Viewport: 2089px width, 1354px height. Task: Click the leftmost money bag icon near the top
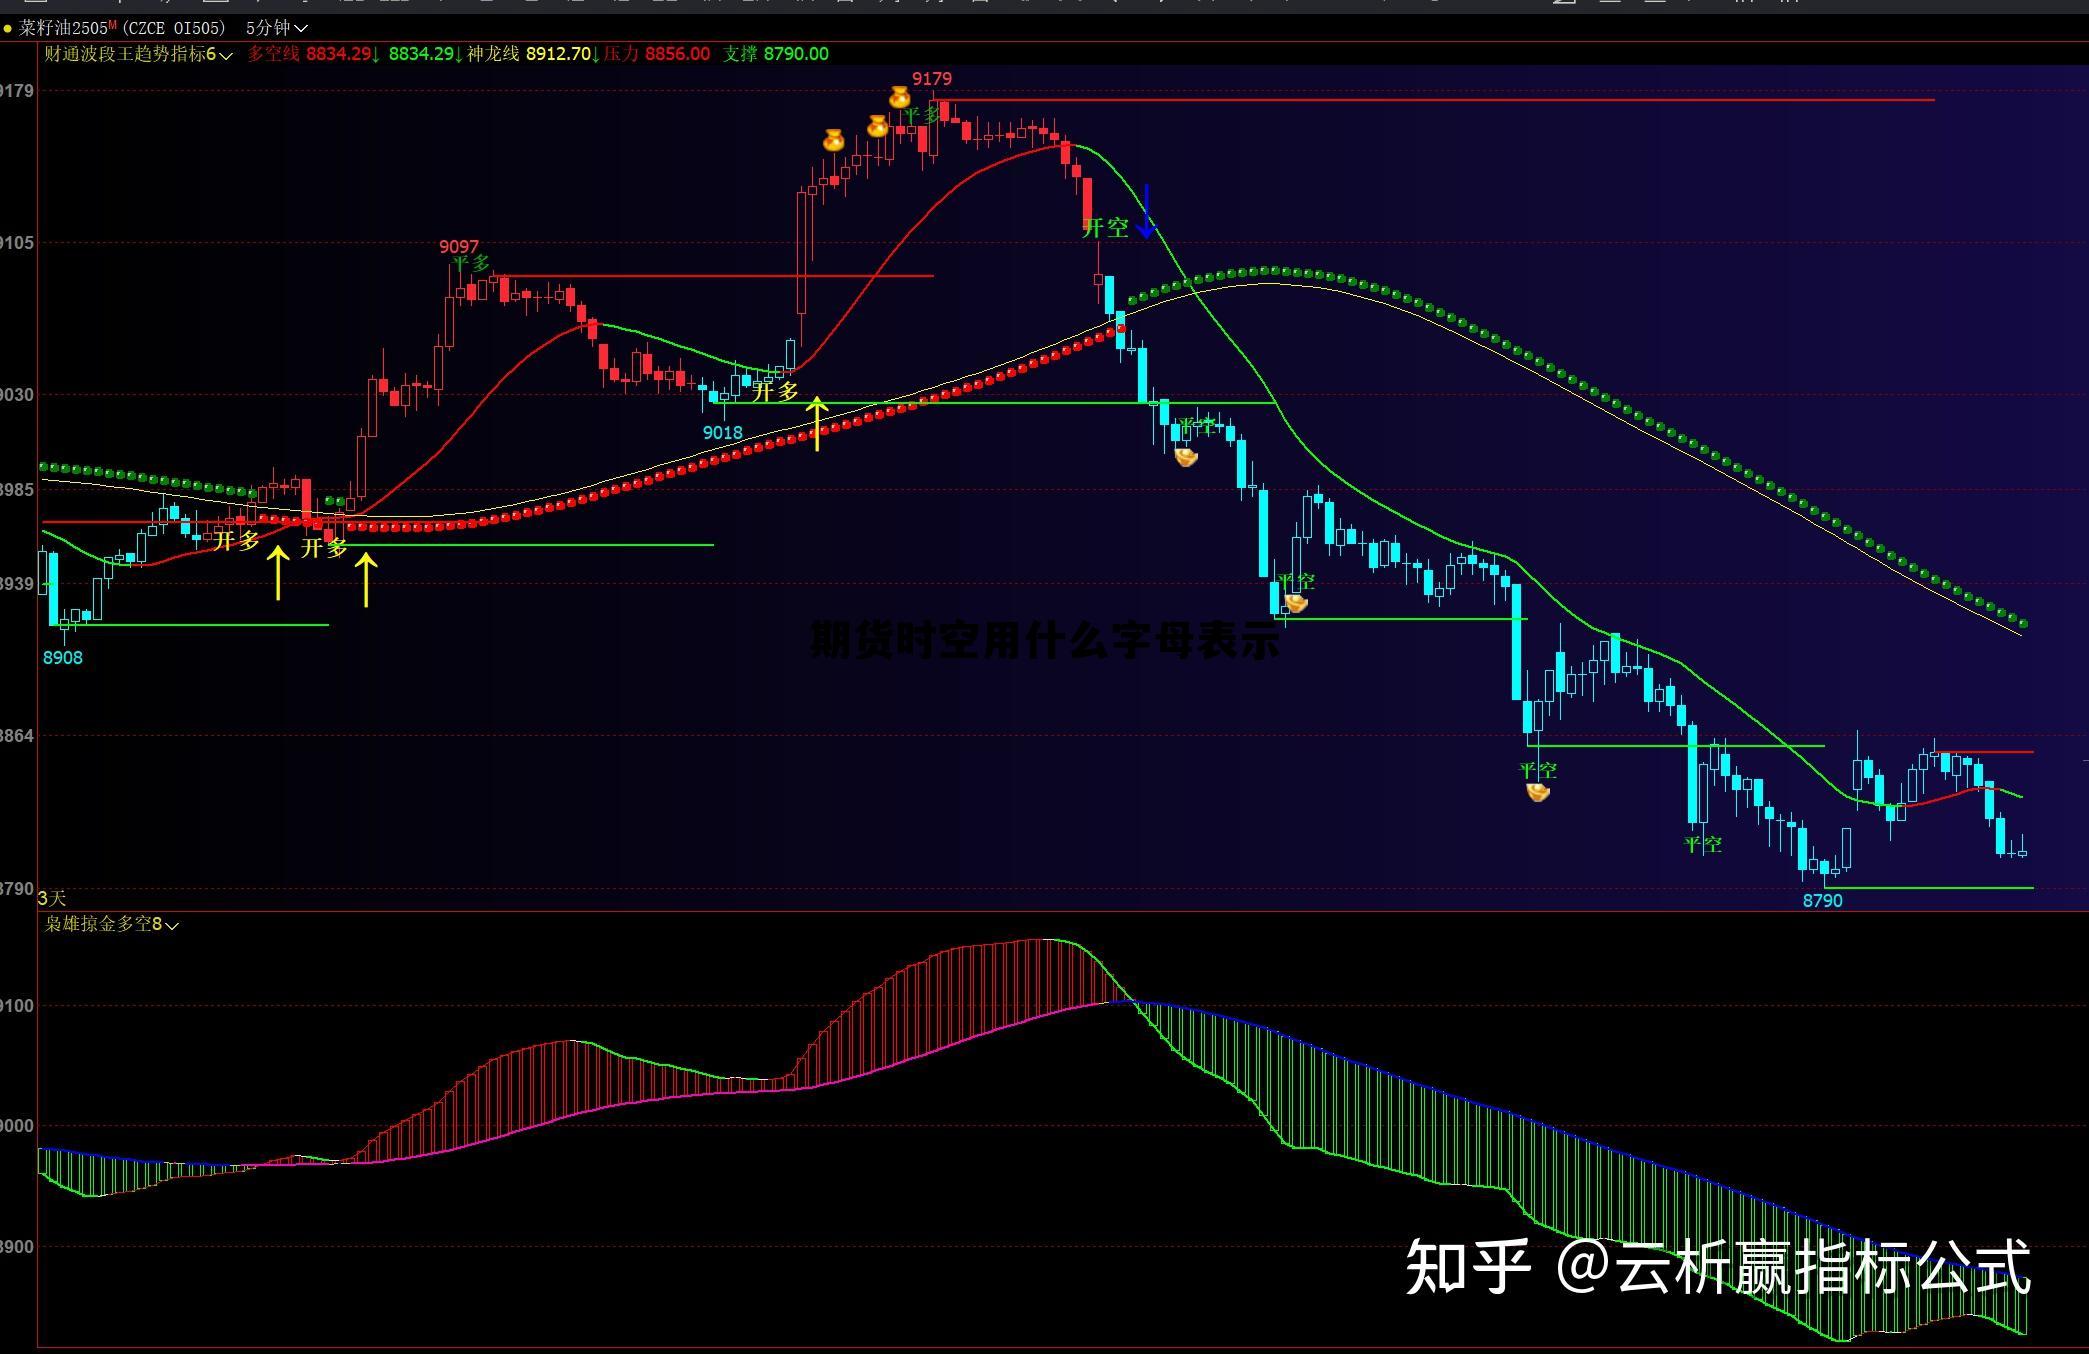833,140
